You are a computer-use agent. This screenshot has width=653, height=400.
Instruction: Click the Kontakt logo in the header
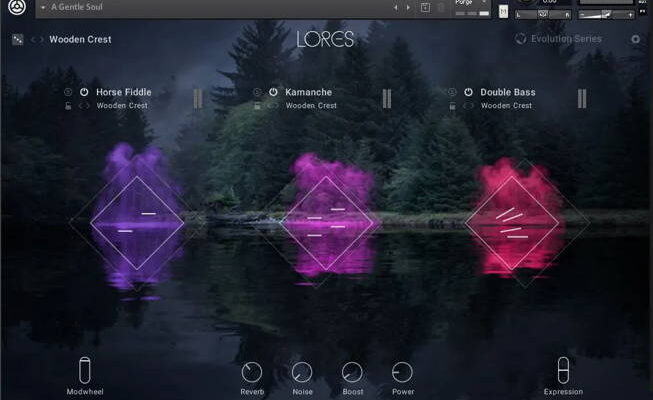[x=16, y=8]
